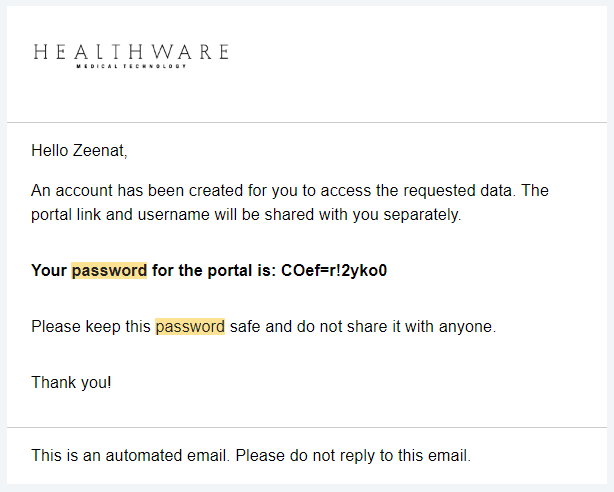Click the "Thank you!" closing line
The image size is (614, 492).
coord(71,382)
